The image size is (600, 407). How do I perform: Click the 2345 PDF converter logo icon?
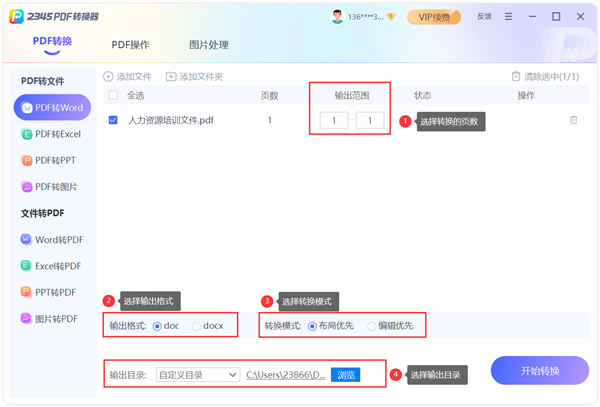[x=16, y=16]
